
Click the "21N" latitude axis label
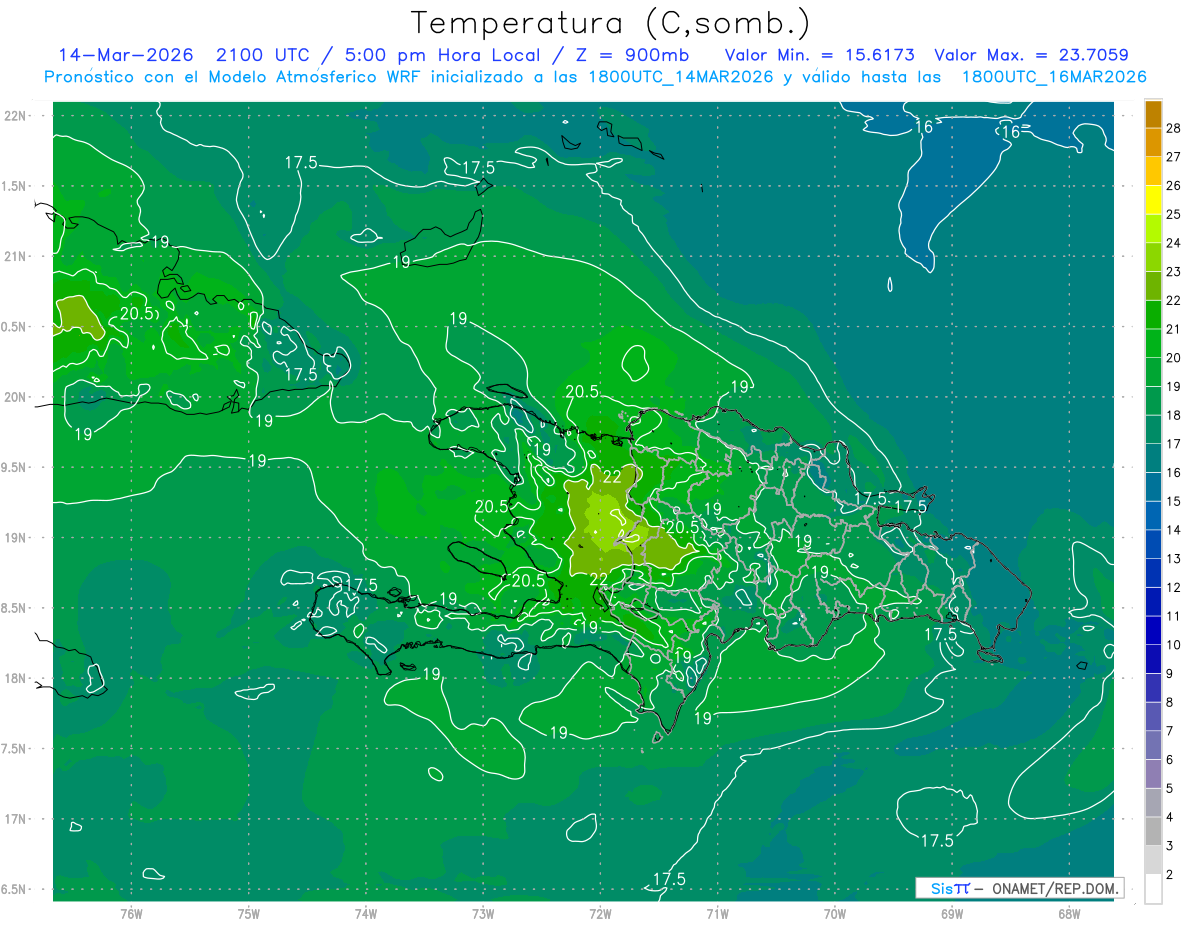(x=16, y=256)
